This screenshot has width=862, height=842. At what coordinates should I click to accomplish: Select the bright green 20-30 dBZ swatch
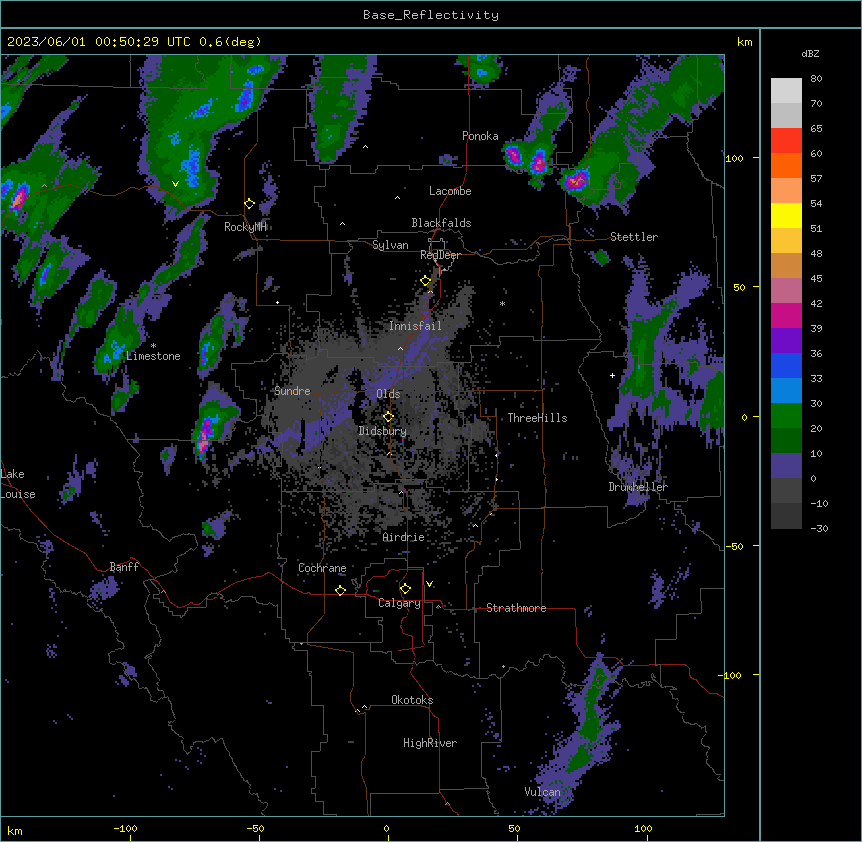[x=786, y=416]
